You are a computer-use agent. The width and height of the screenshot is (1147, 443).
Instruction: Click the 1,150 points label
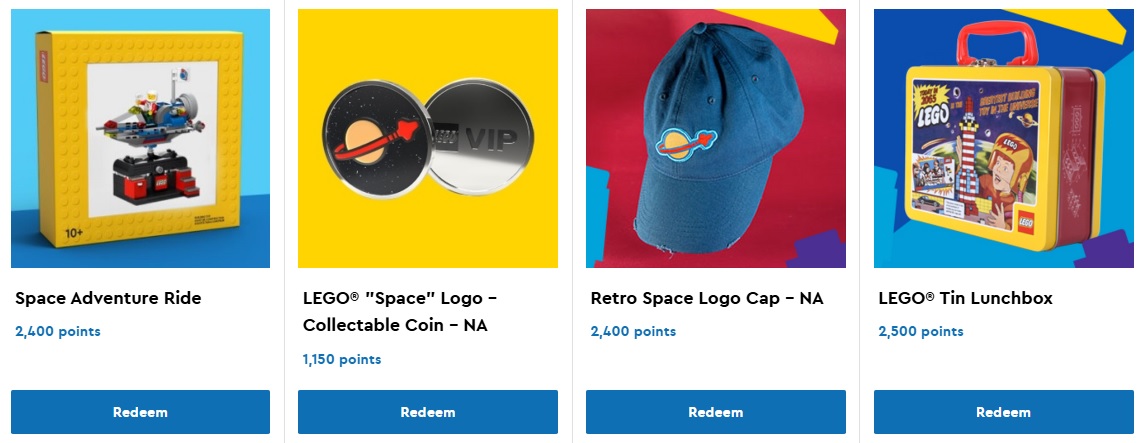(x=342, y=359)
